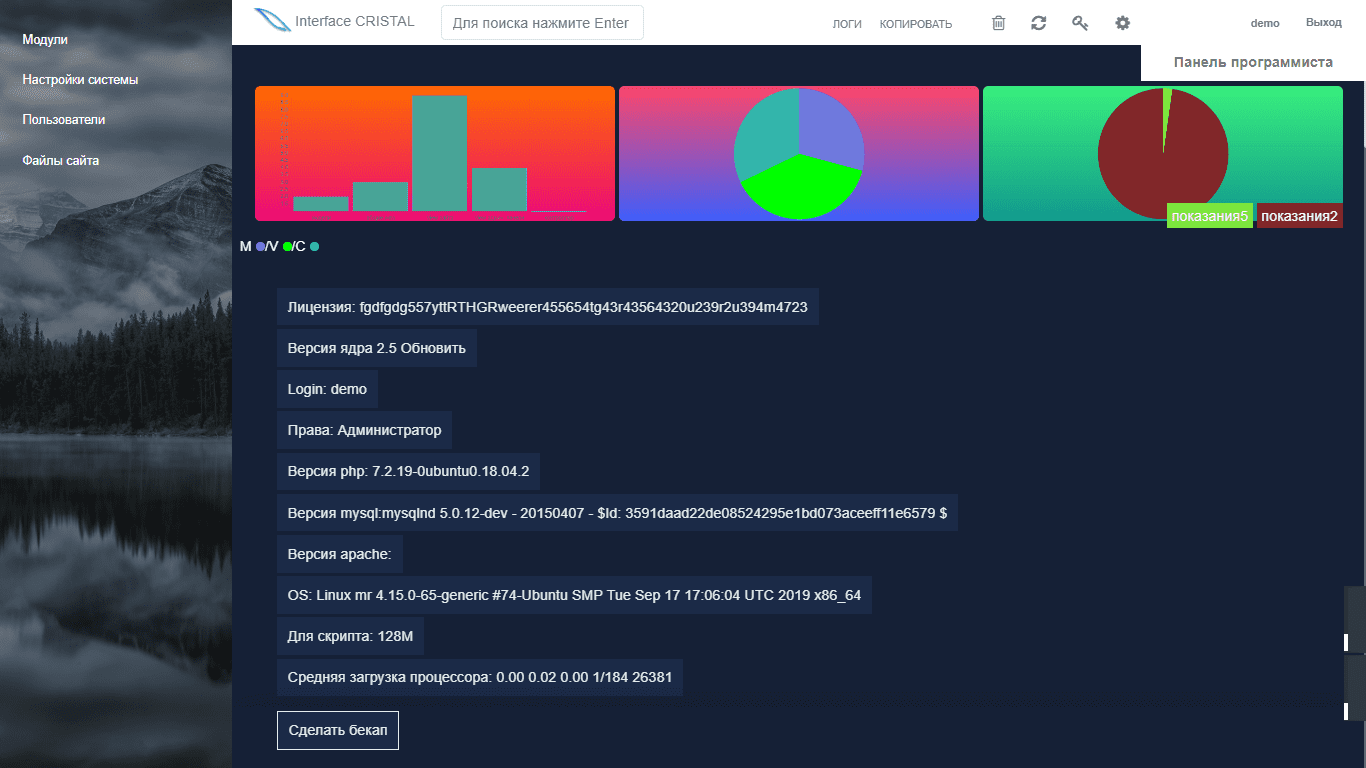Toggle the показания5 green legend label
The image size is (1366, 768).
coord(1209,216)
